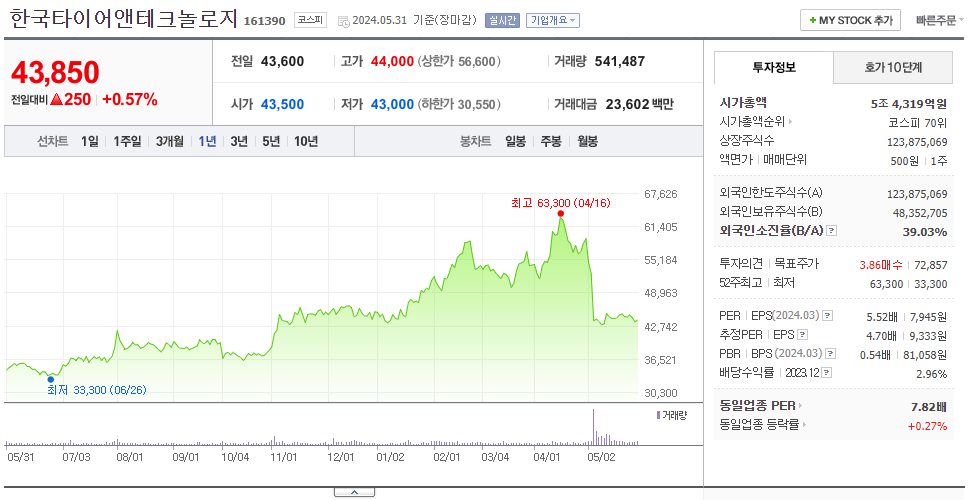Click 거래량 value 541,487
Screen dimensions: 968x500
(x=620, y=61)
